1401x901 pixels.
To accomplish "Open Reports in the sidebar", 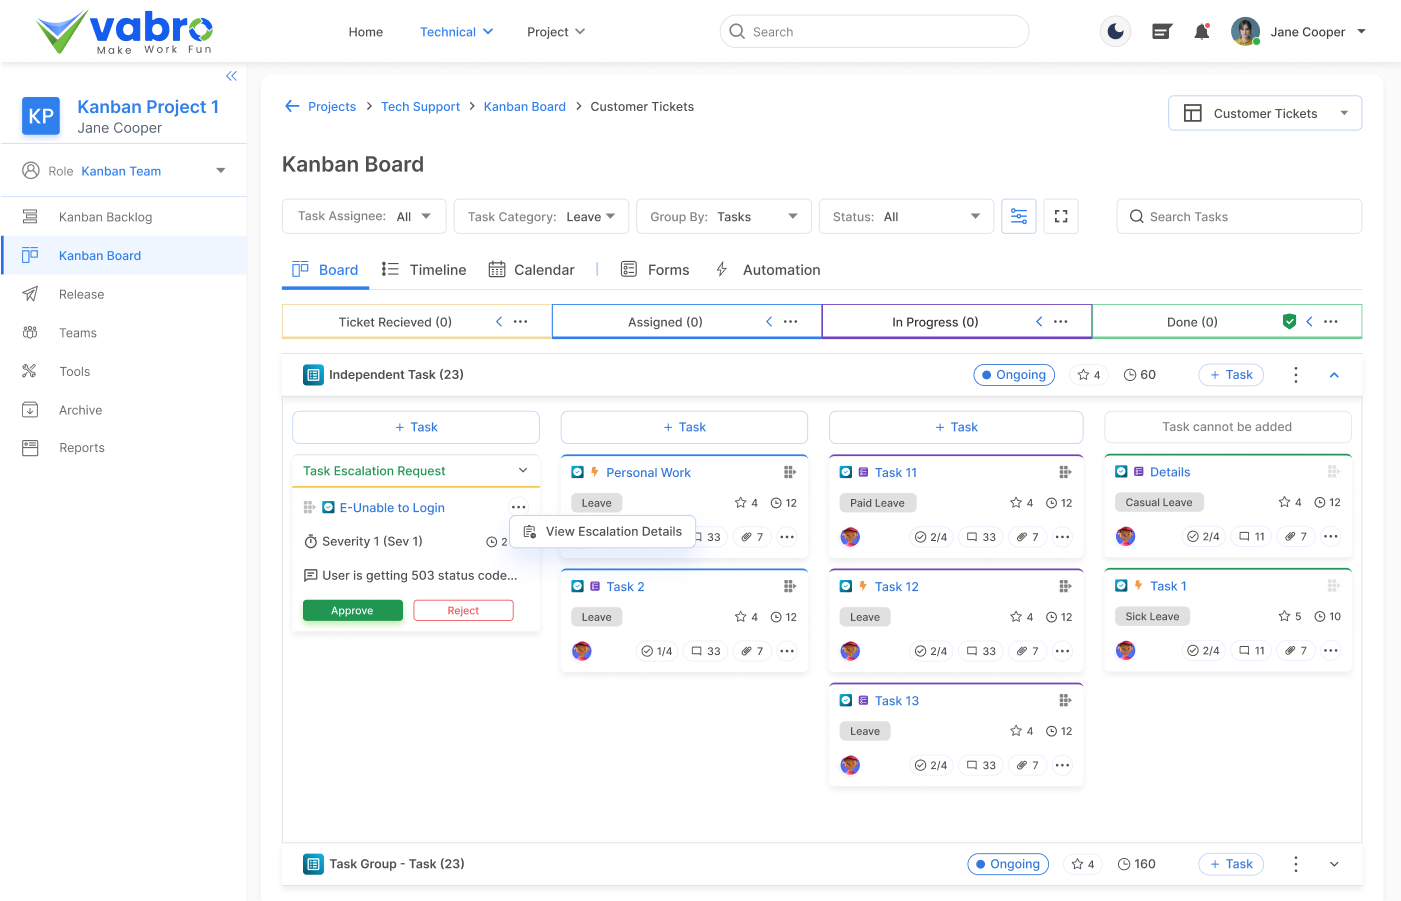I will click(x=81, y=448).
